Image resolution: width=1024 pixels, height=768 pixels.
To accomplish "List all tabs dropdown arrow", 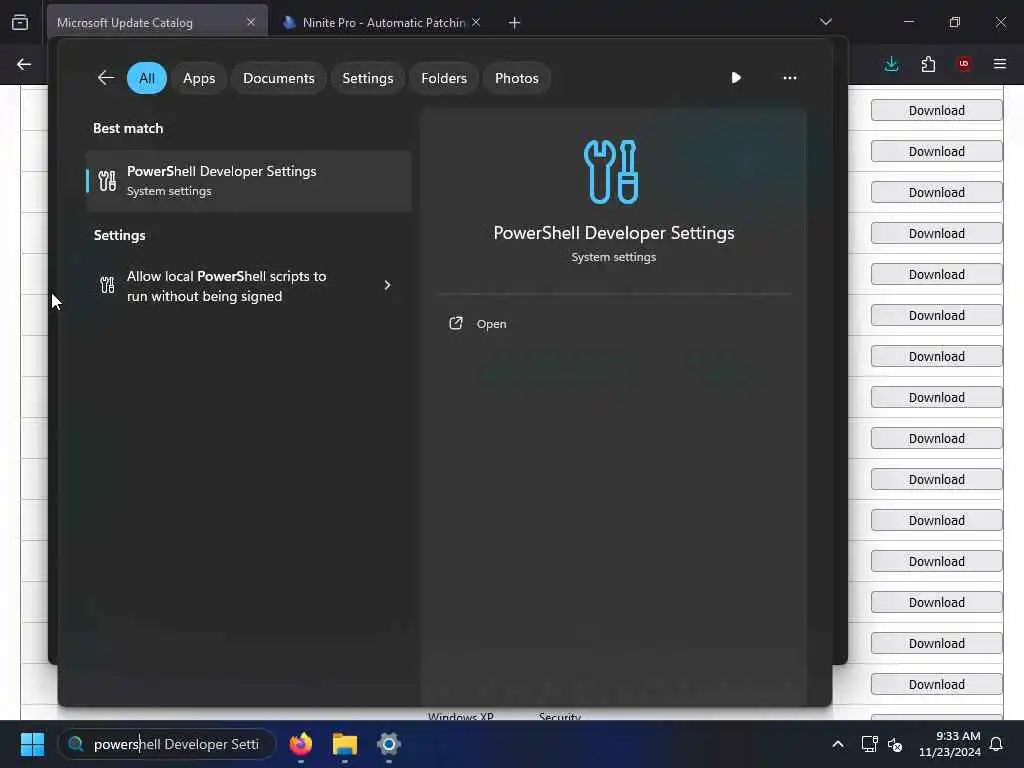I will pyautogui.click(x=825, y=22).
